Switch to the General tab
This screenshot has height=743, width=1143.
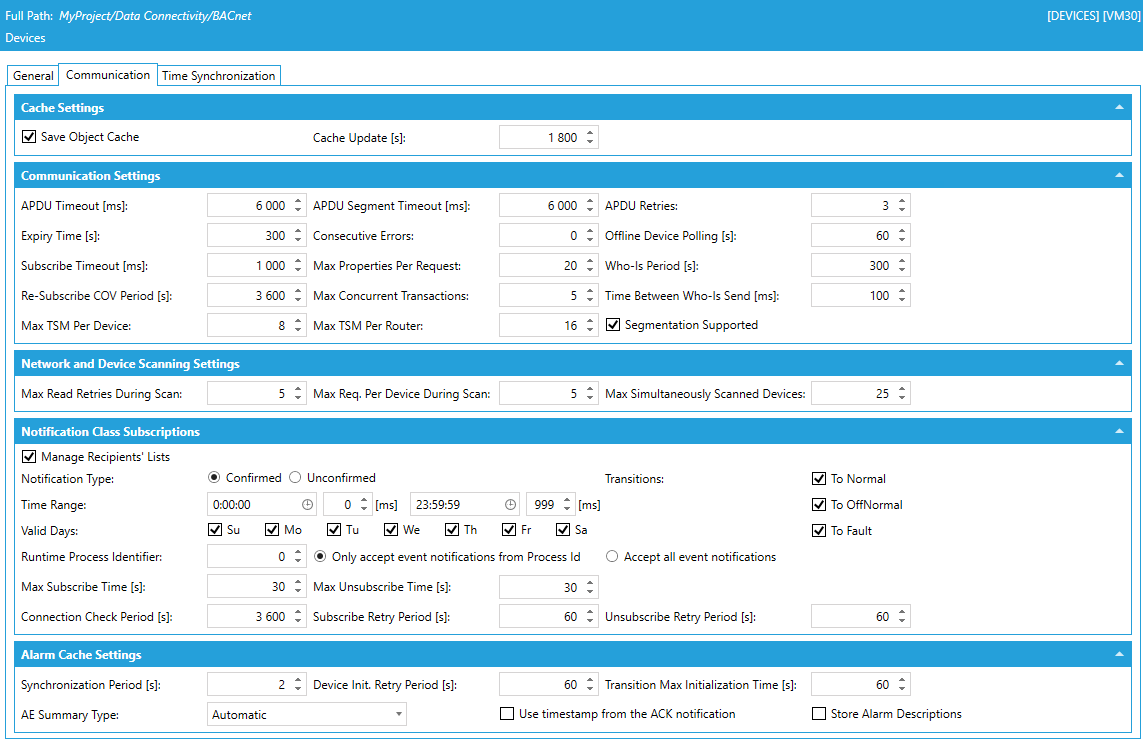point(33,76)
